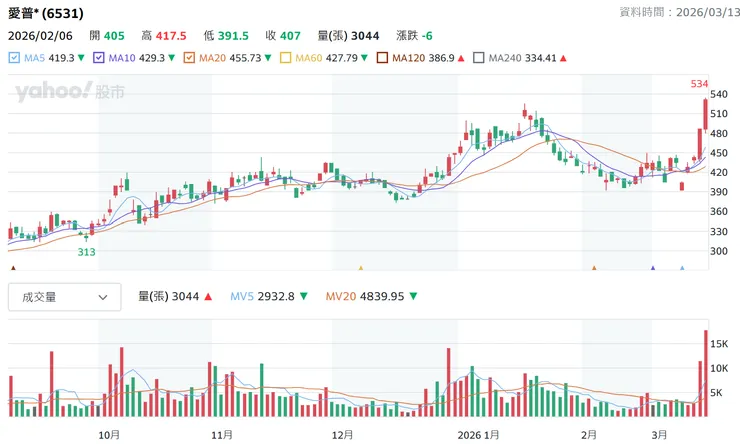Viewport: 740px width, 444px height.
Task: Uncheck the MA5 moving average checkbox
Action: (x=13, y=58)
